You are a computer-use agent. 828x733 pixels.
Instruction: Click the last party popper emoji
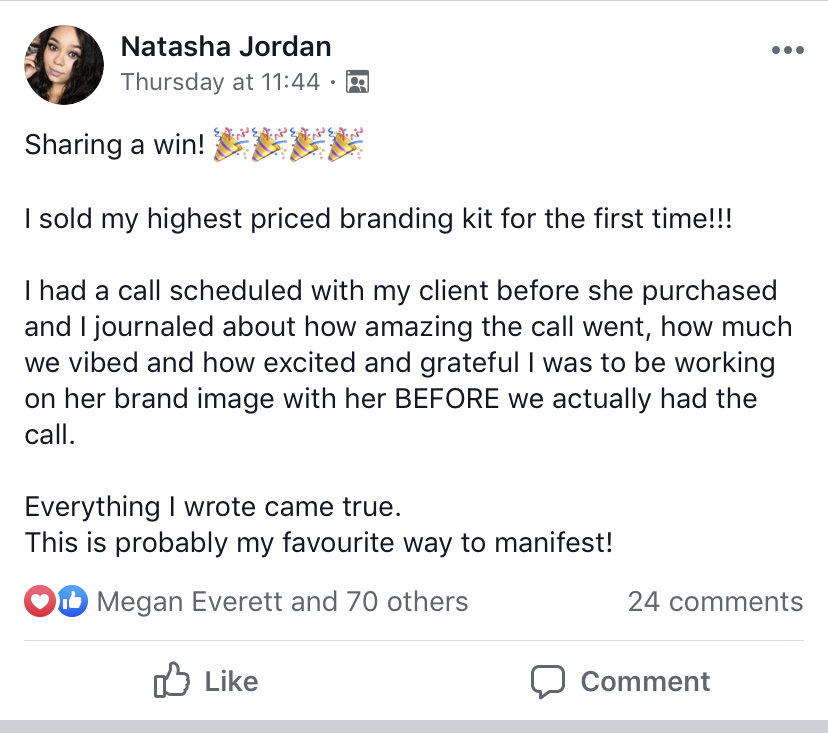click(345, 144)
